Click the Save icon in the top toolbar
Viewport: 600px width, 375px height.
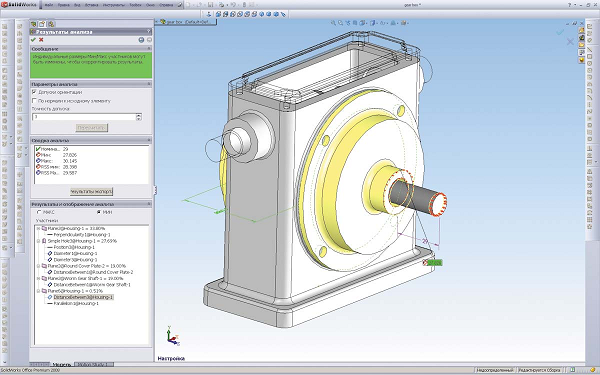pyautogui.click(x=210, y=5)
